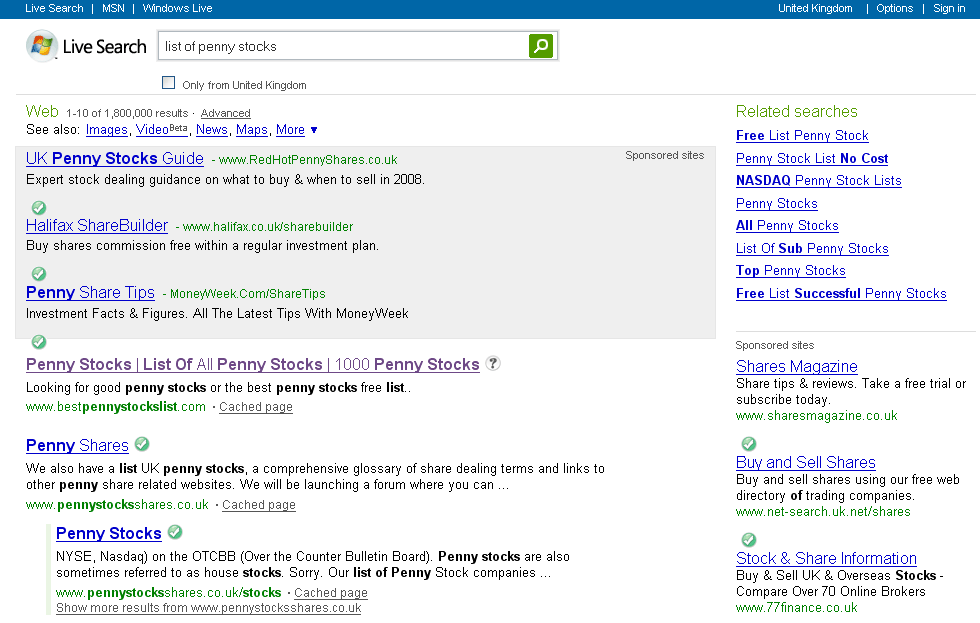Click the United Kingdom region link
The height and width of the screenshot is (623, 980).
point(815,8)
